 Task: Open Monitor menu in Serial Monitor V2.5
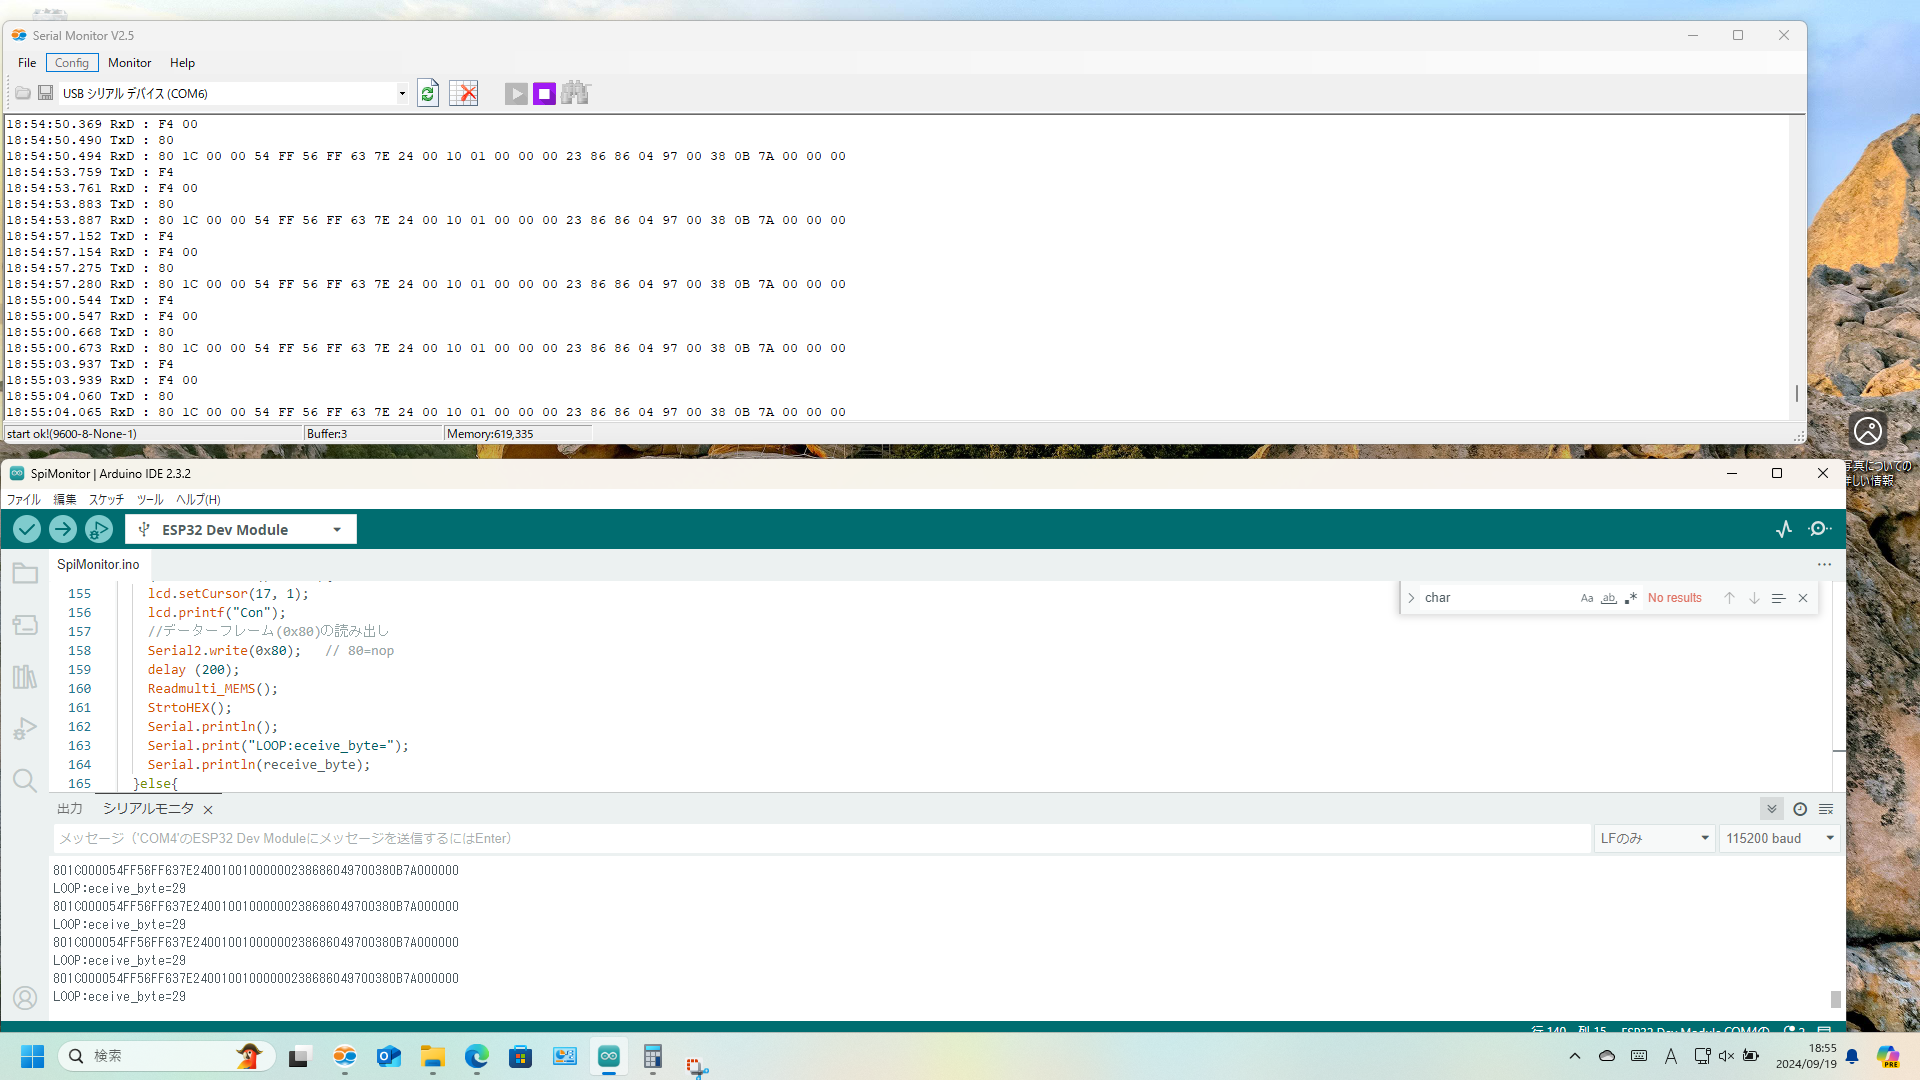coord(130,62)
